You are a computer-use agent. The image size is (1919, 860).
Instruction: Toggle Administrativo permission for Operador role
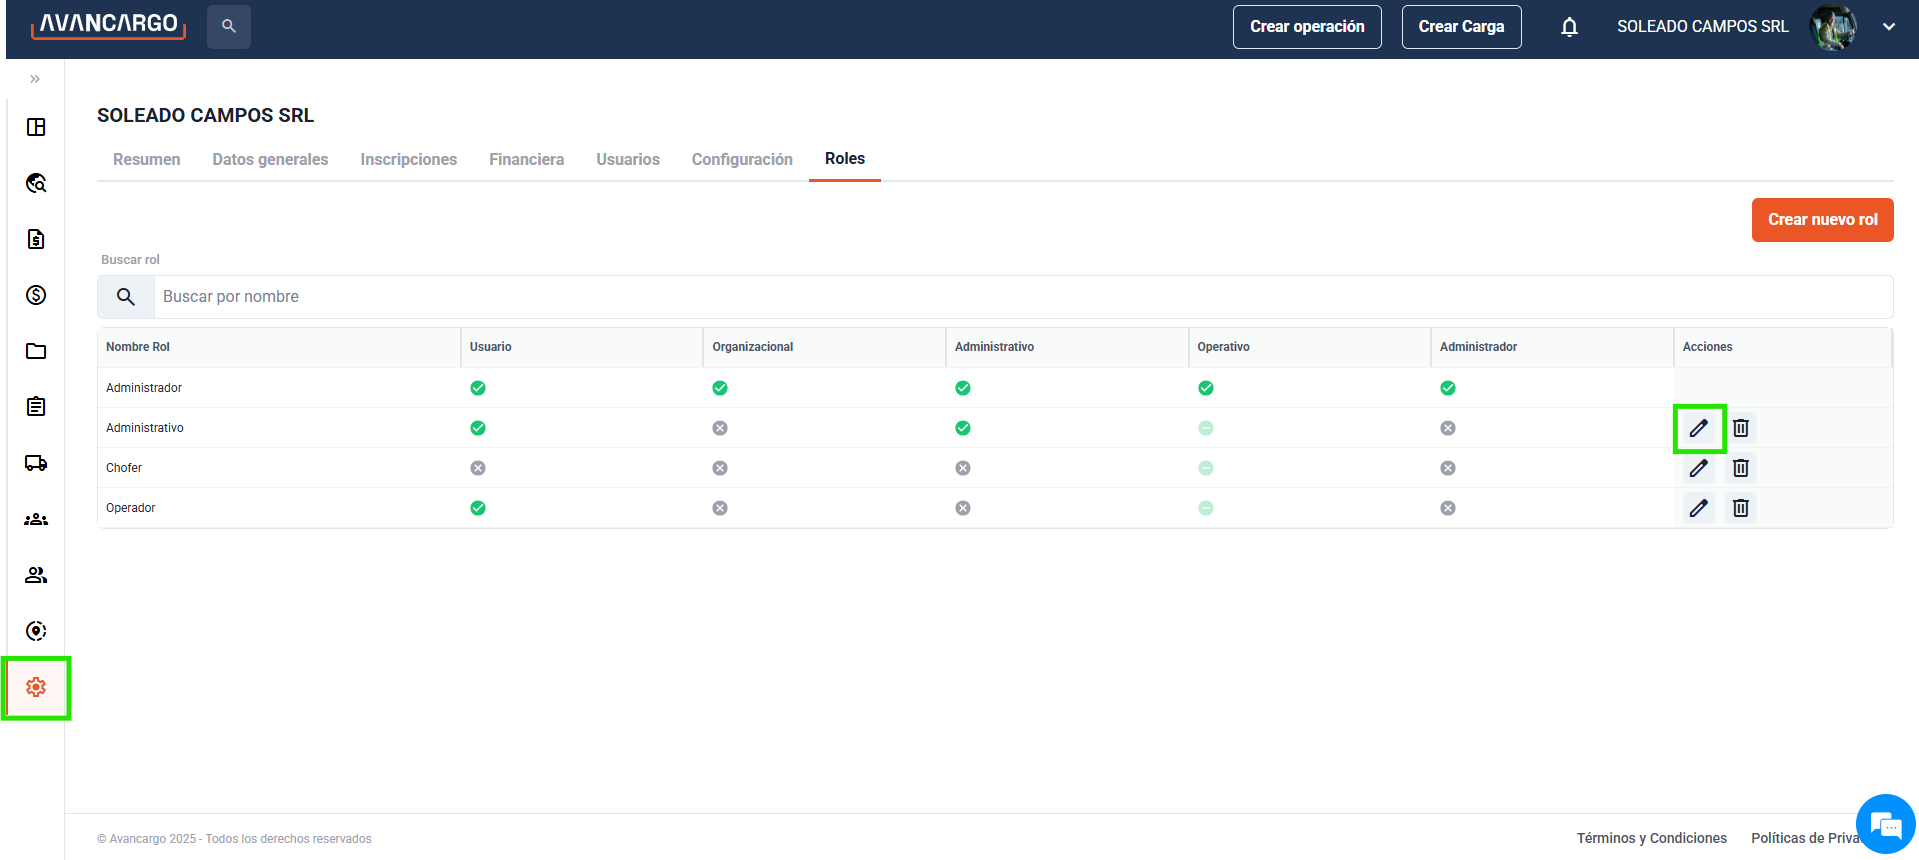[963, 508]
